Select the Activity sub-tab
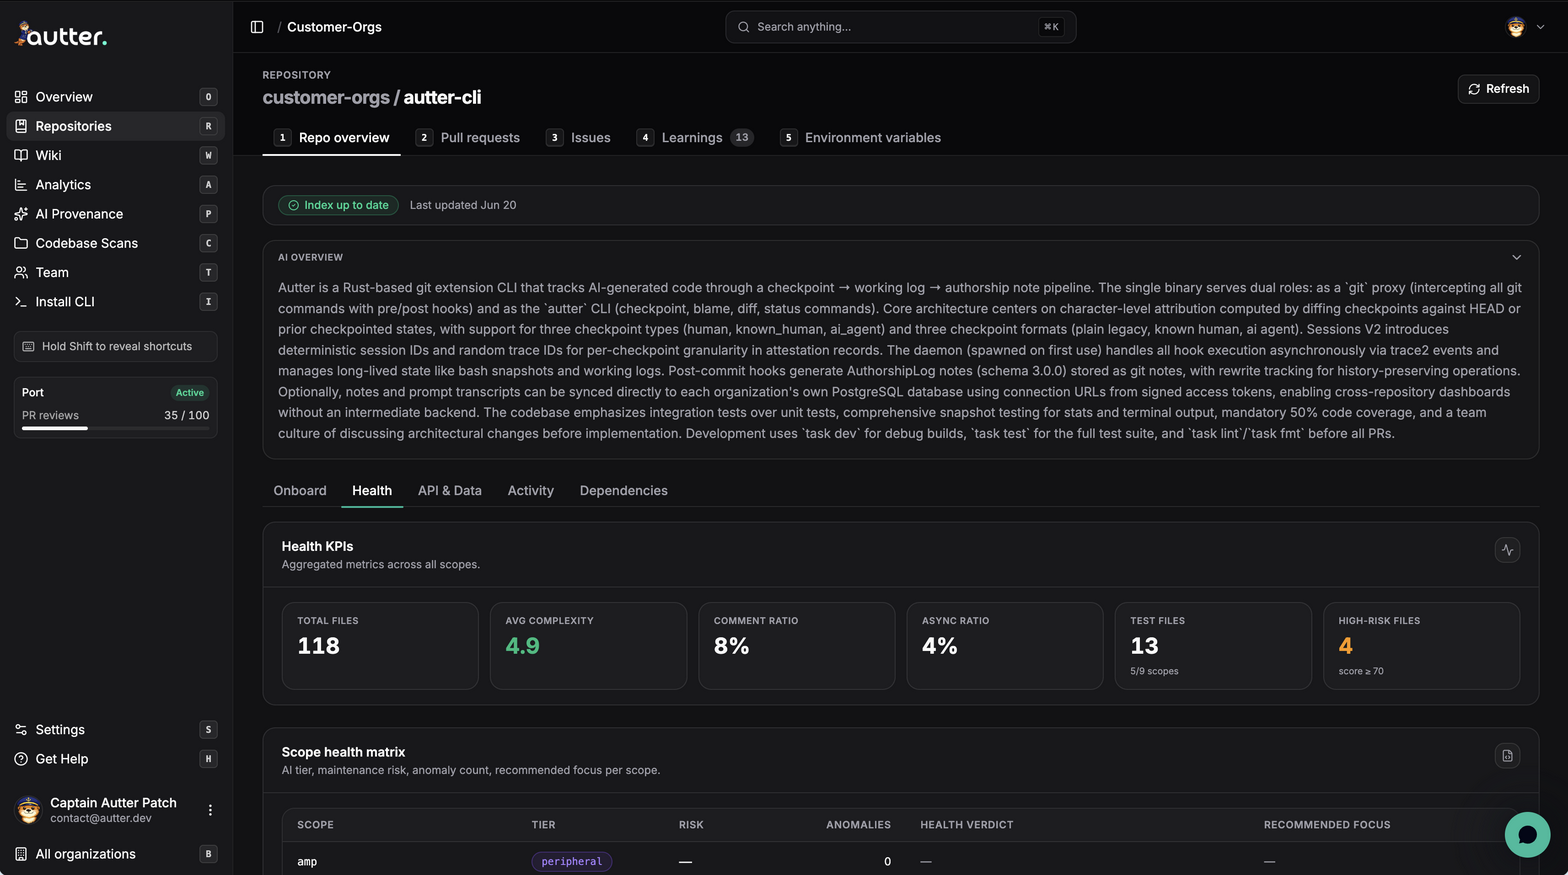Viewport: 1568px width, 875px height. pos(531,491)
